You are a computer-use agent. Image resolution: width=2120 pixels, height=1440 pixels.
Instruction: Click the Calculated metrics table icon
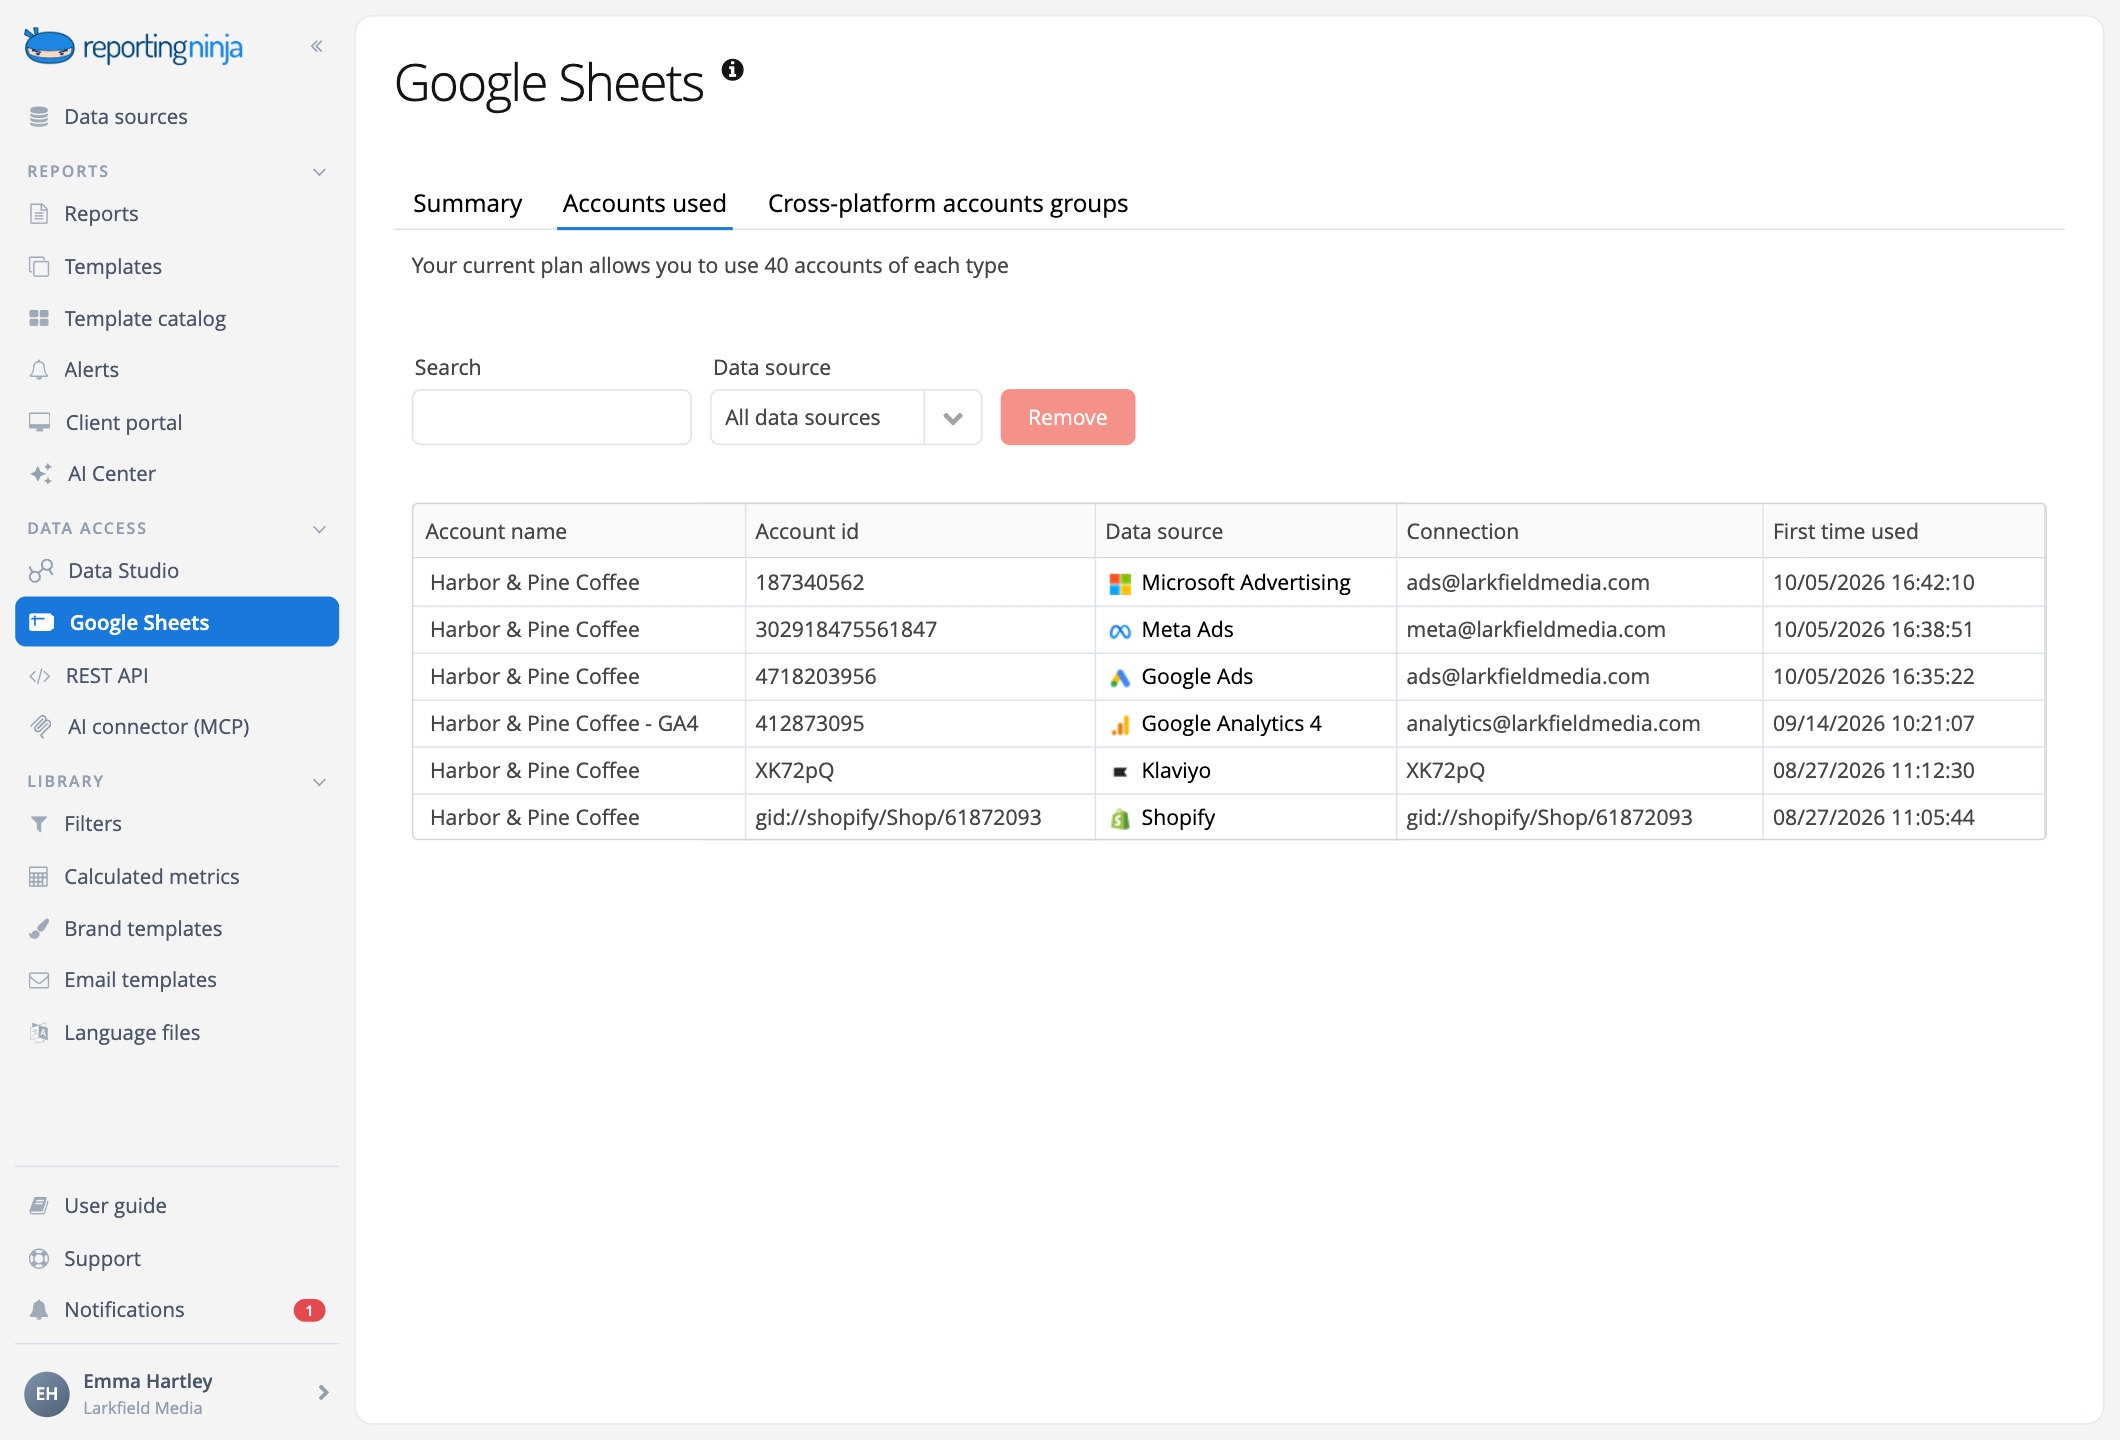[39, 877]
